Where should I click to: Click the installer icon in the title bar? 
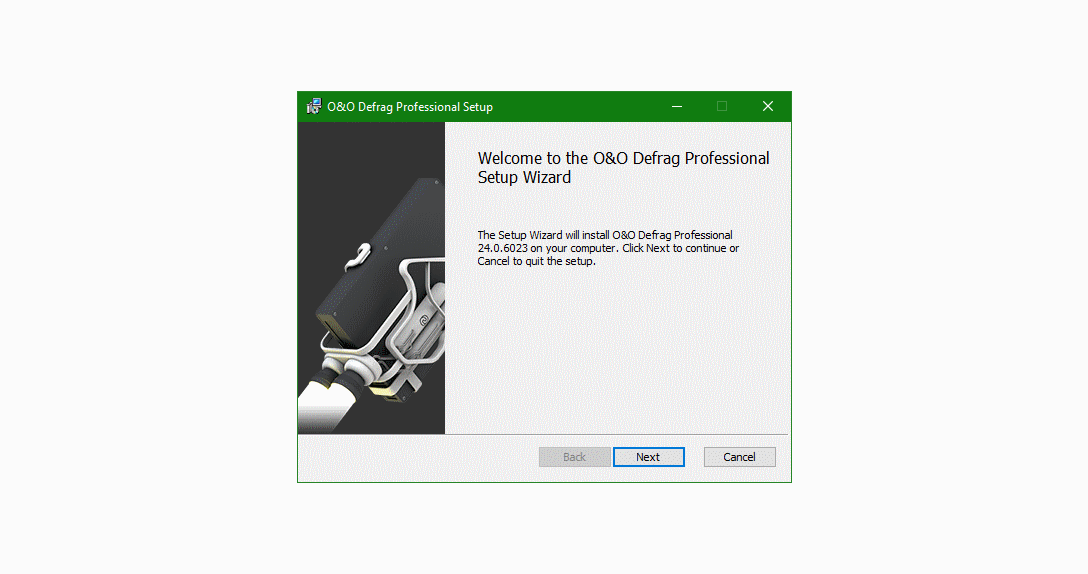click(314, 106)
